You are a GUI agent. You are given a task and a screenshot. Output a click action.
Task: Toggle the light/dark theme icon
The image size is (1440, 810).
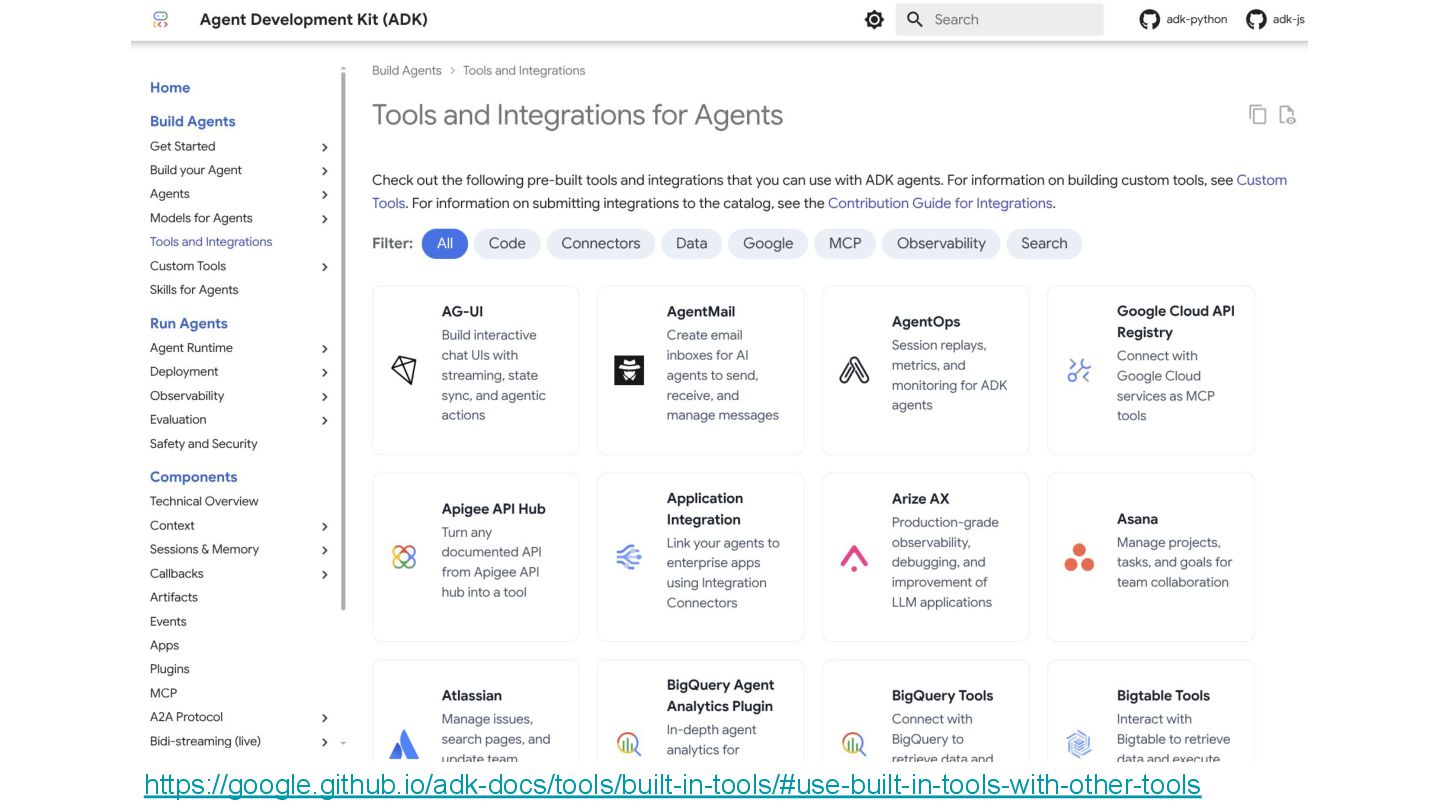point(874,20)
